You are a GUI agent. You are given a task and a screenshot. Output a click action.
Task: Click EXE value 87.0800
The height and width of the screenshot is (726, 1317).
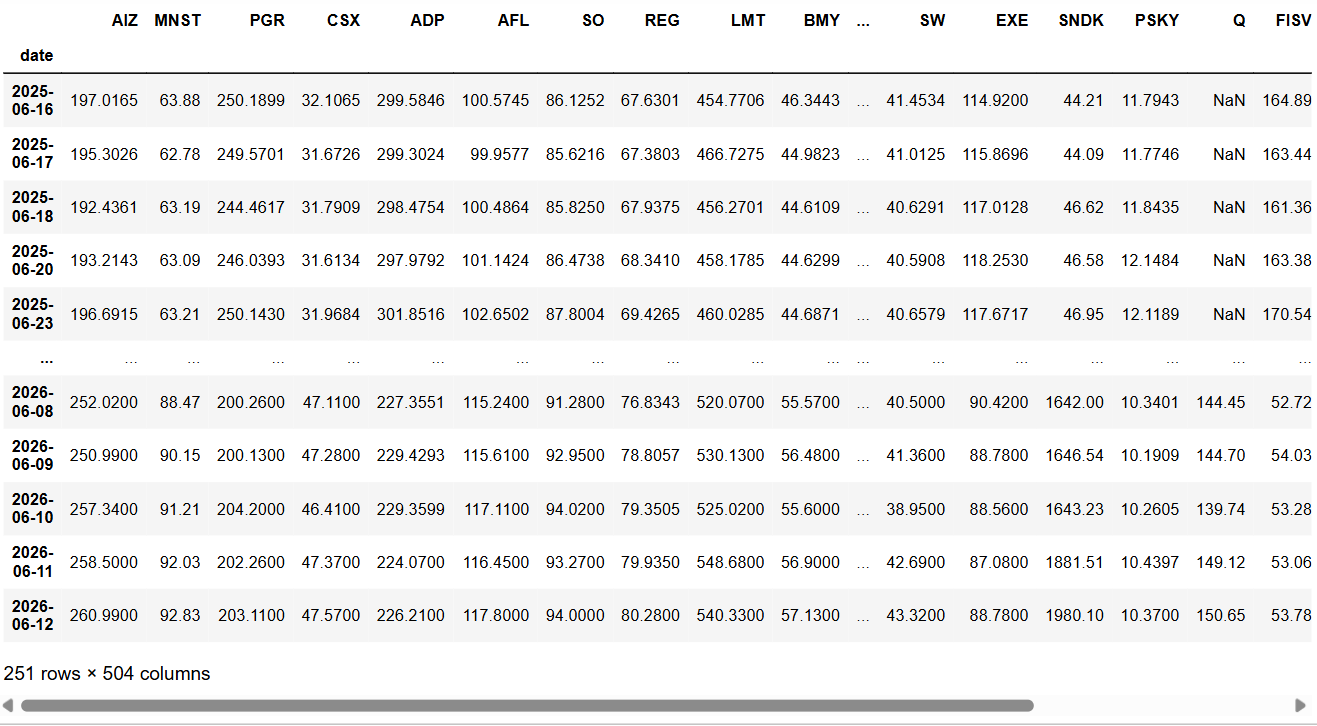click(999, 562)
